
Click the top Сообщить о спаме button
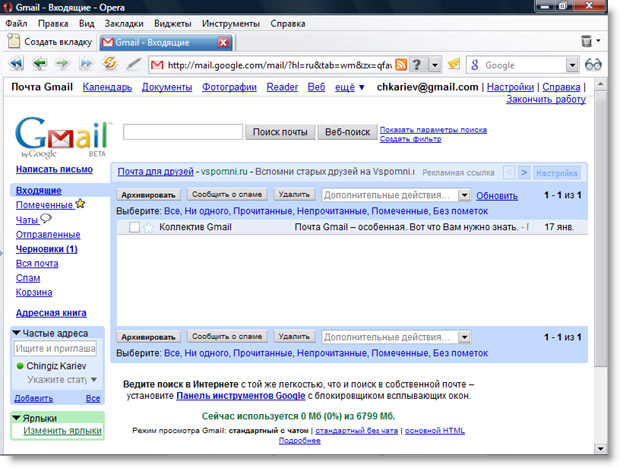click(x=227, y=194)
